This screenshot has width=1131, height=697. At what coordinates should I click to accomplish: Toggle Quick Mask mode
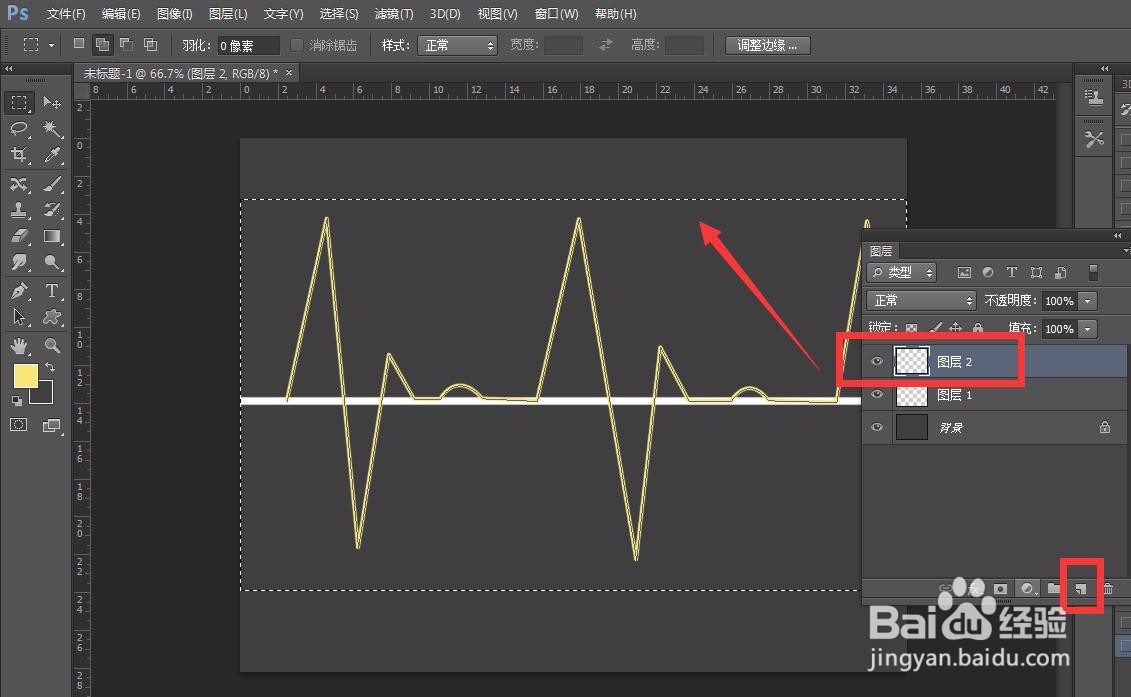coord(19,425)
